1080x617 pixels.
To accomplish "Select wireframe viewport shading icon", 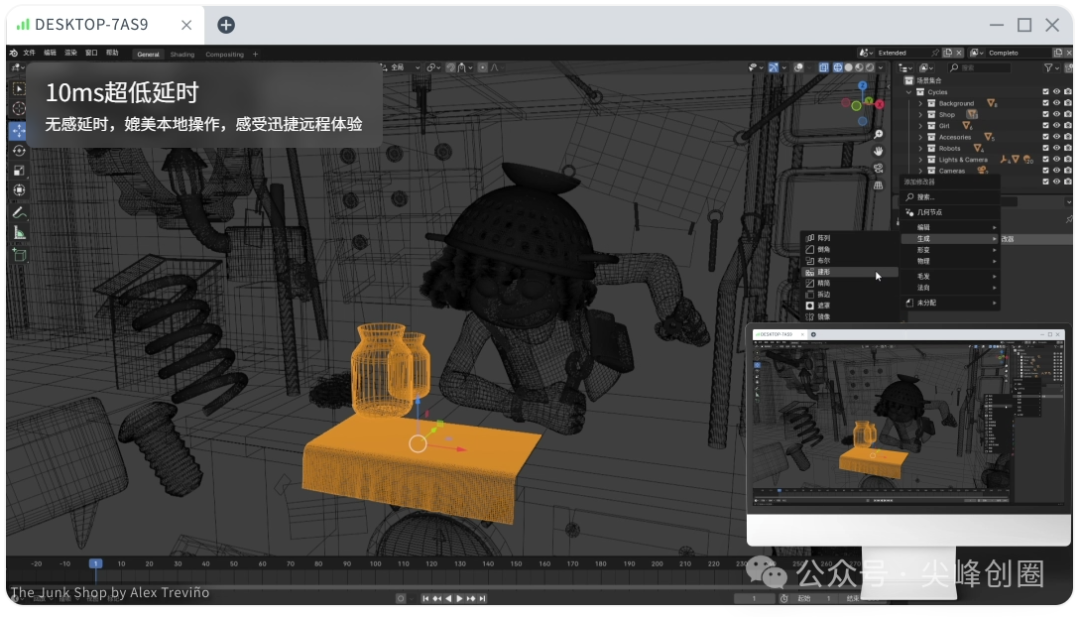I will click(838, 67).
